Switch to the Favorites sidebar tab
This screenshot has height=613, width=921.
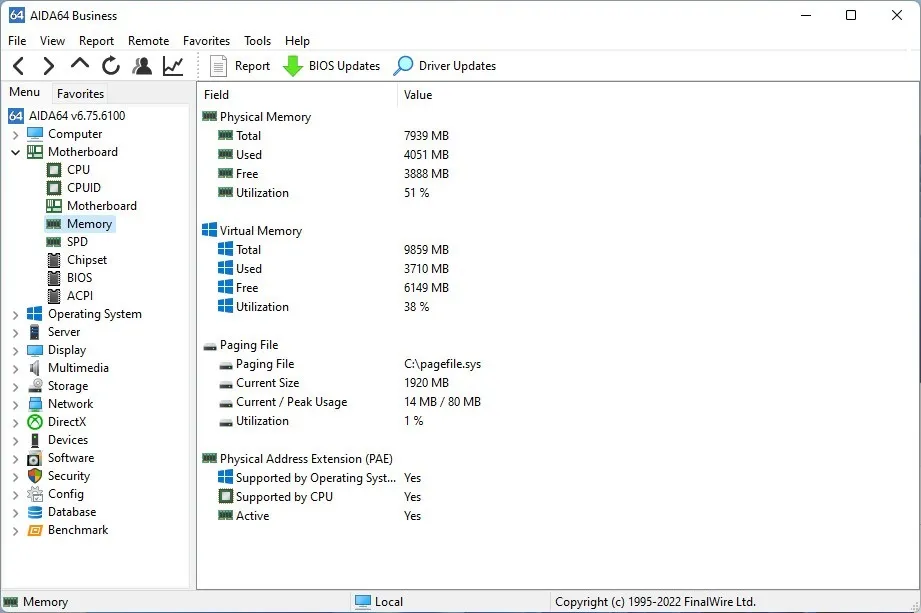(80, 93)
